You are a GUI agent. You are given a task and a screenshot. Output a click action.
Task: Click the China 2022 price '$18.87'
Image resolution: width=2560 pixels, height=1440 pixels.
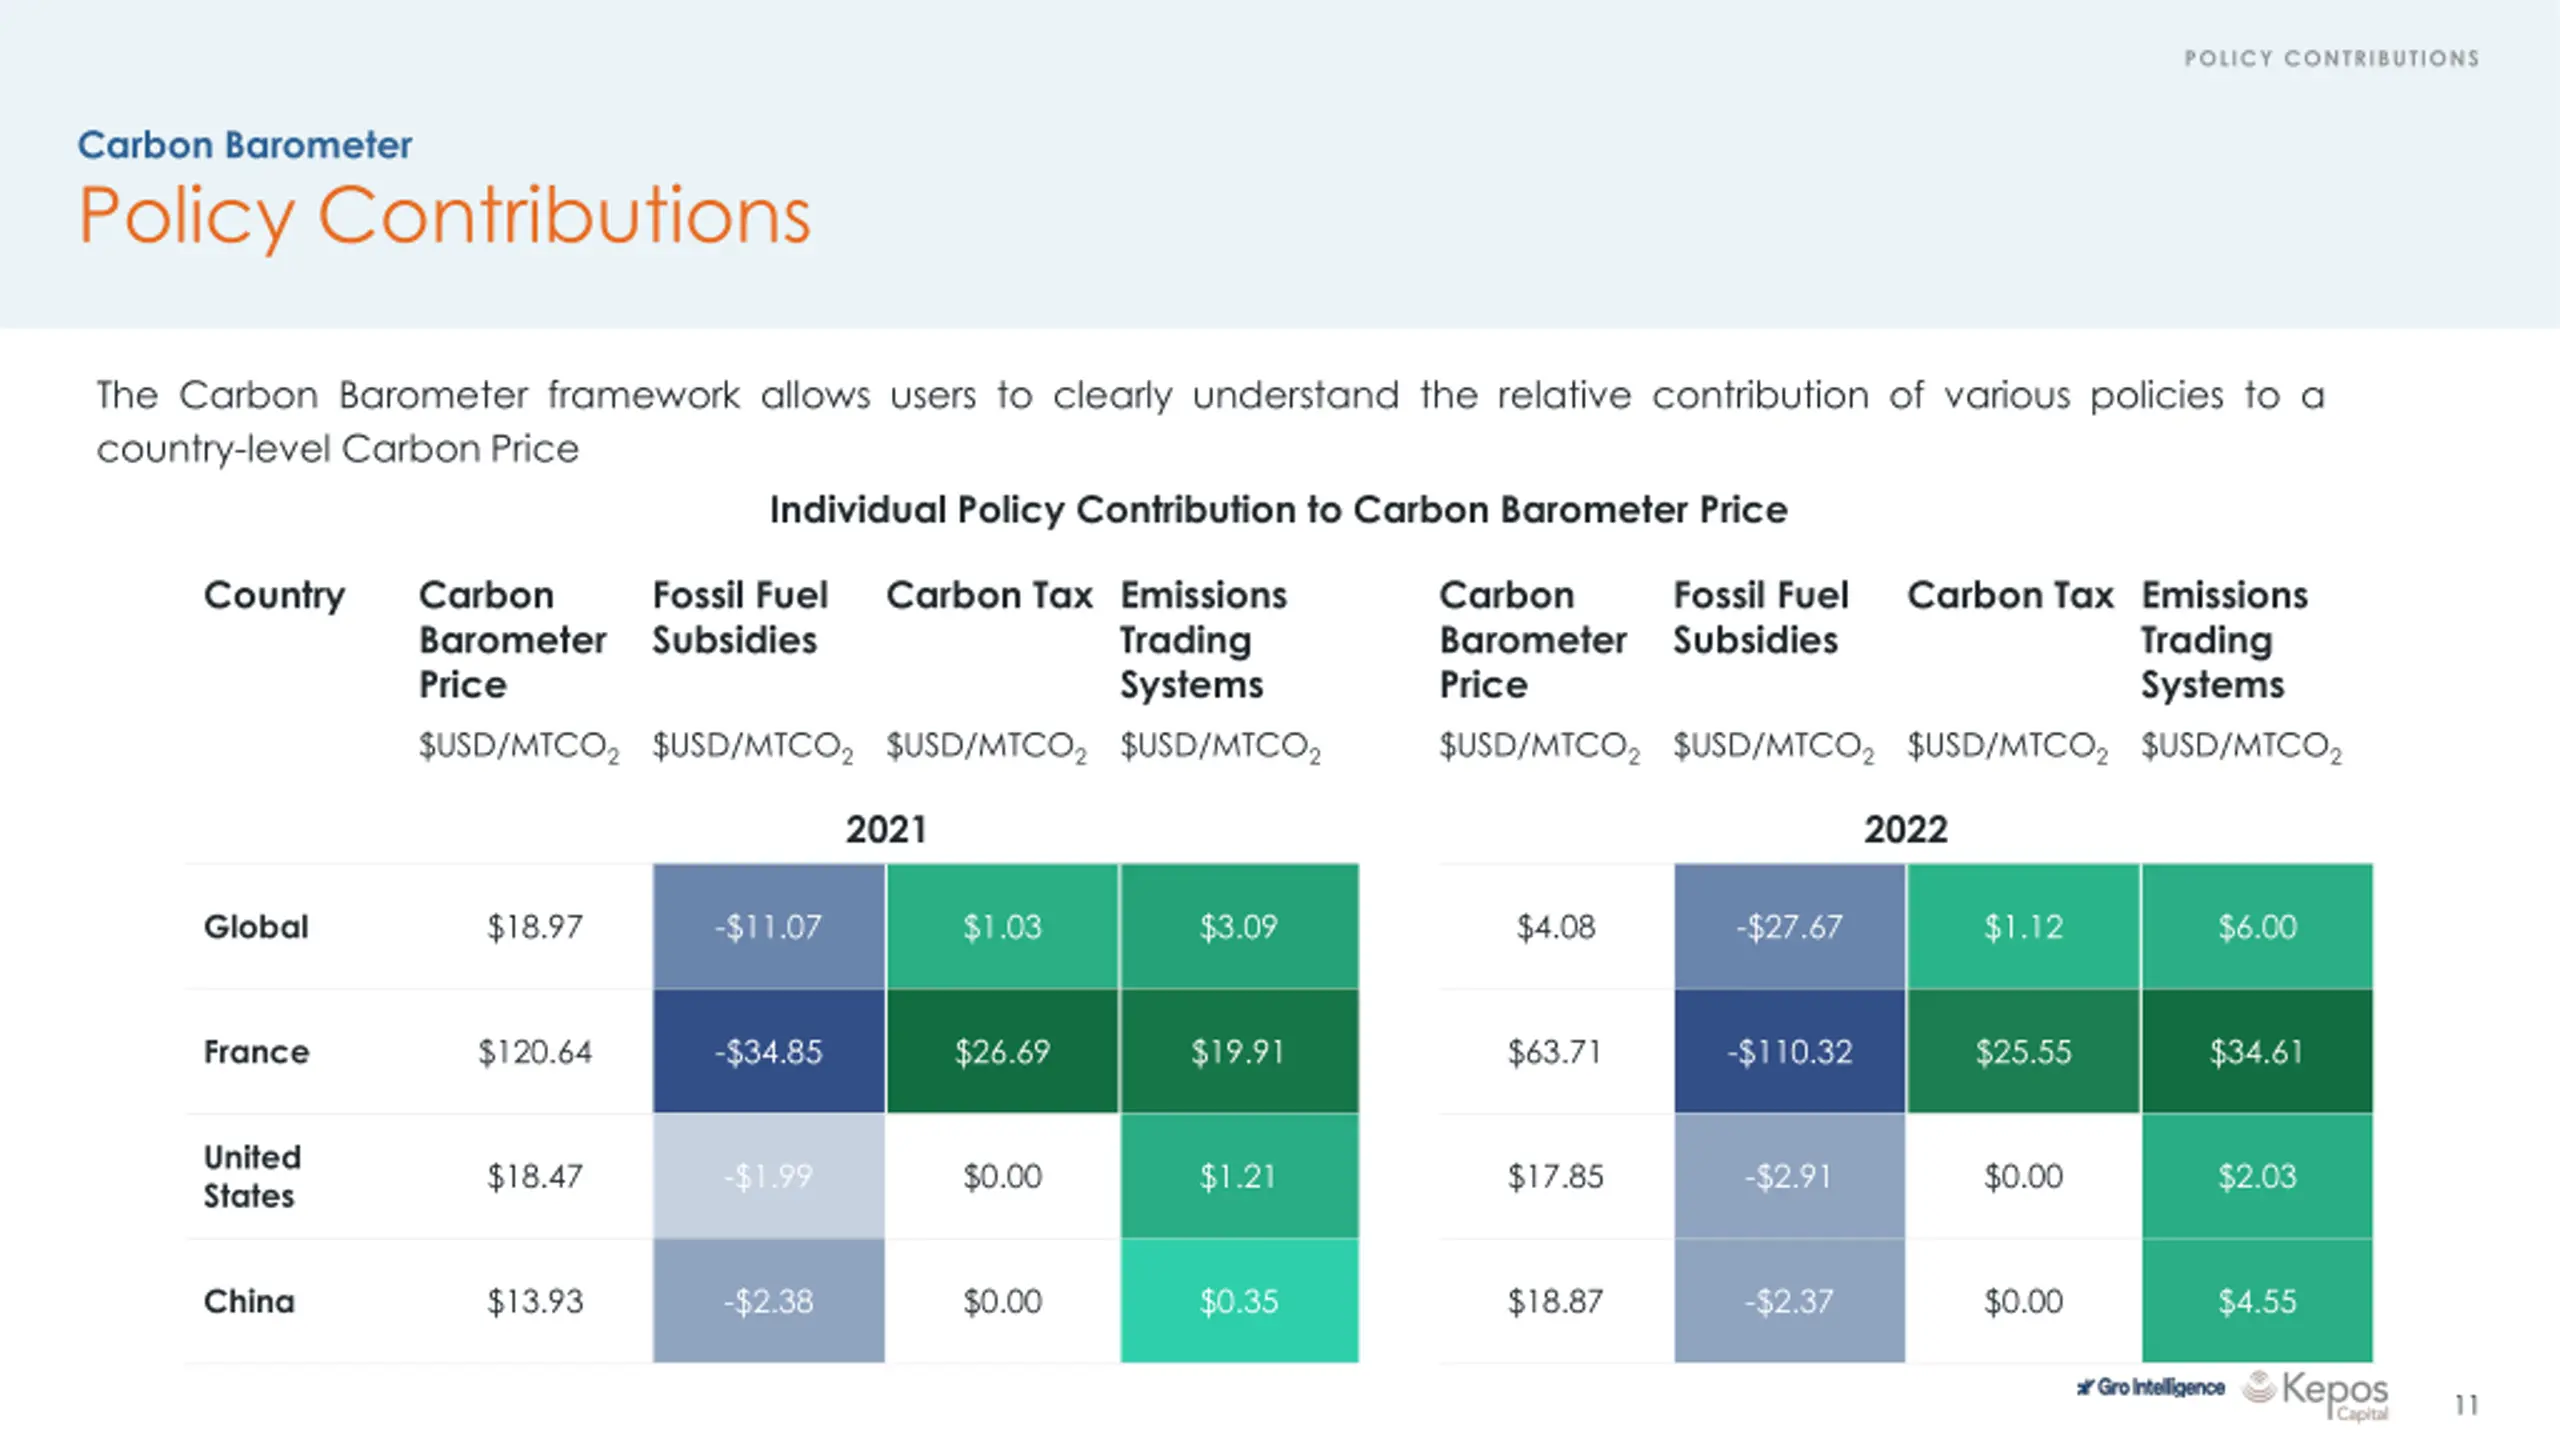click(1556, 1301)
